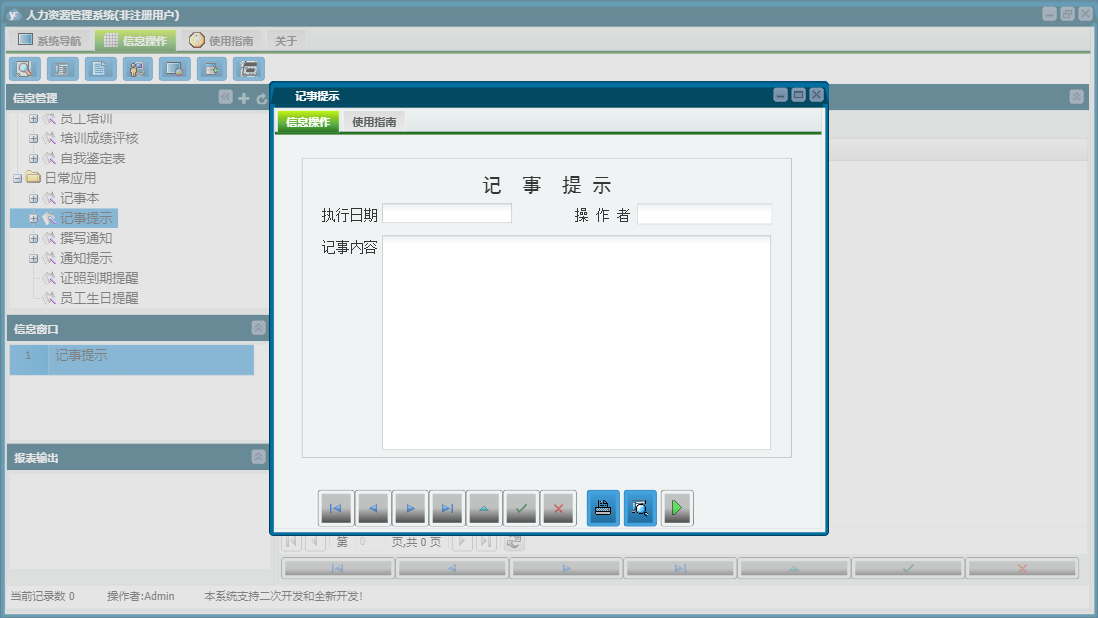
Task: Select 记事本 item in tree
Action: [x=79, y=199]
